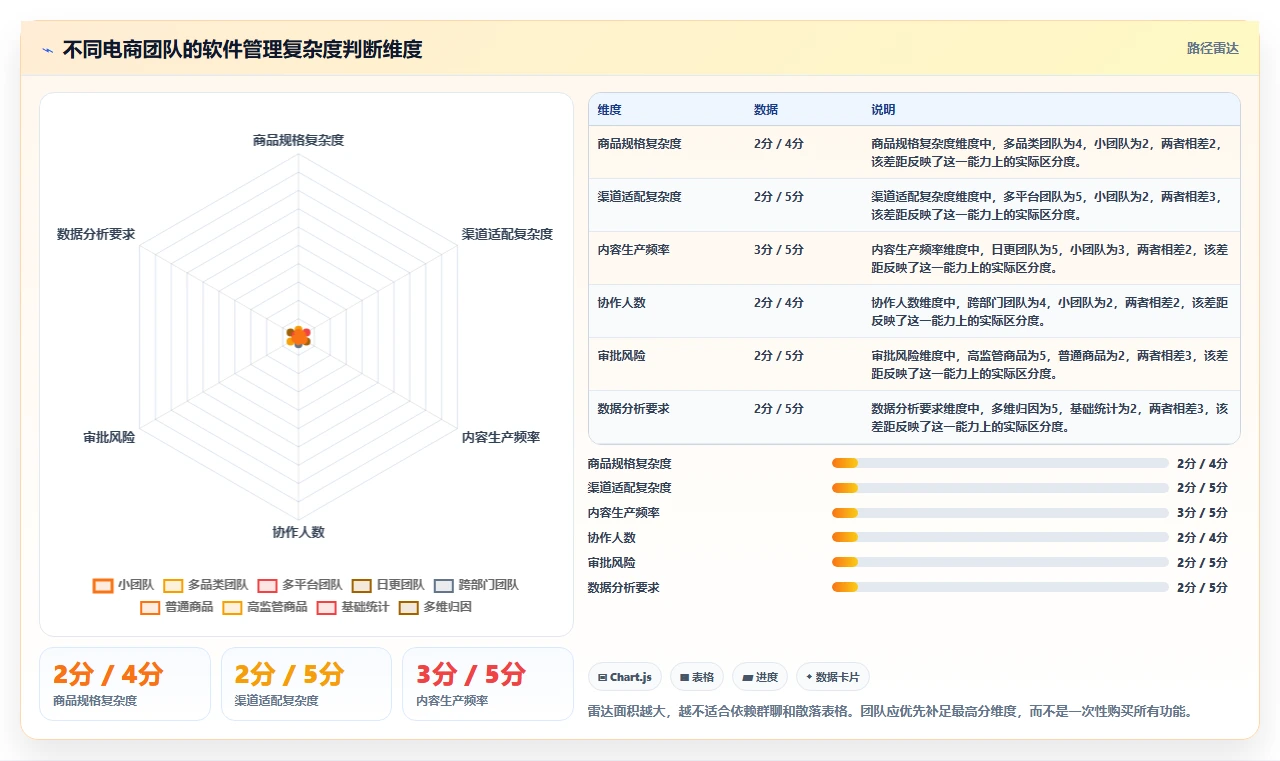The width and height of the screenshot is (1280, 761).
Task: Open the 2分 / 5分 渠道适配复杂度 card
Action: 306,684
